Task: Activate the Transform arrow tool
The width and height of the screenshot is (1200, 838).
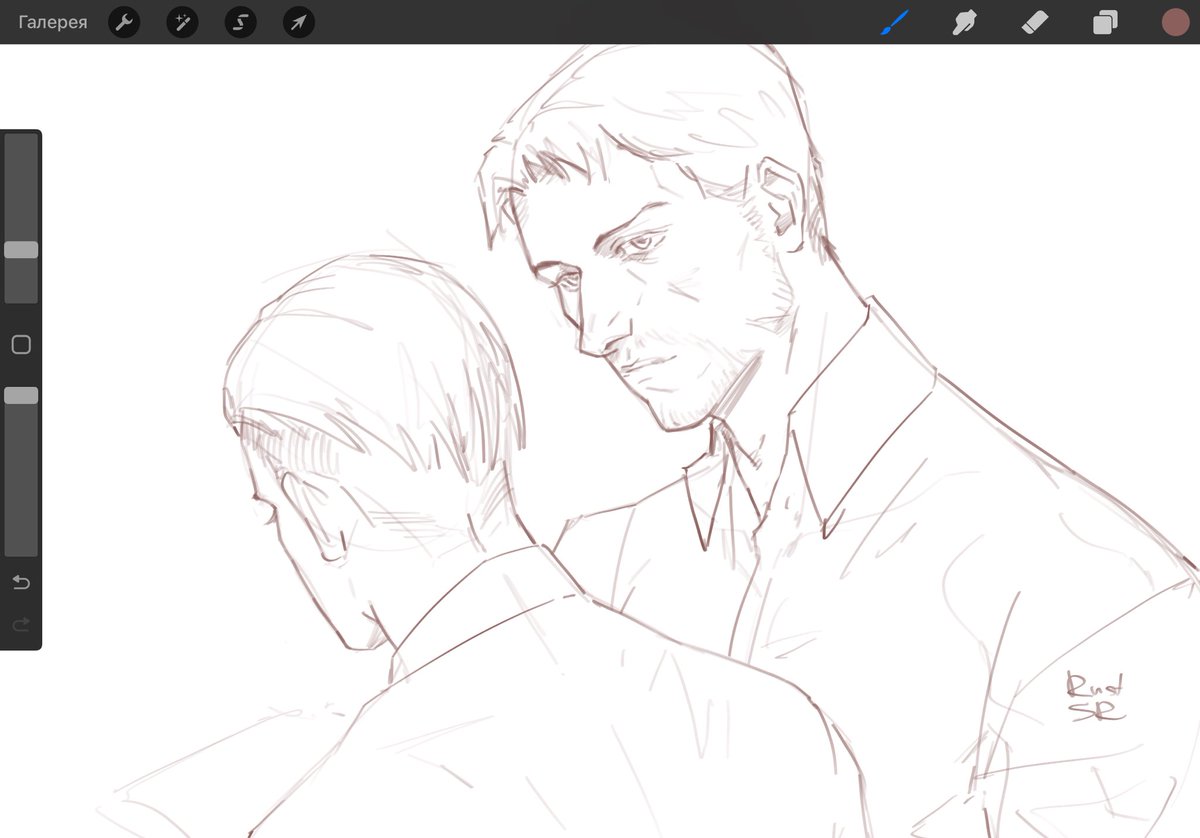Action: [x=299, y=22]
